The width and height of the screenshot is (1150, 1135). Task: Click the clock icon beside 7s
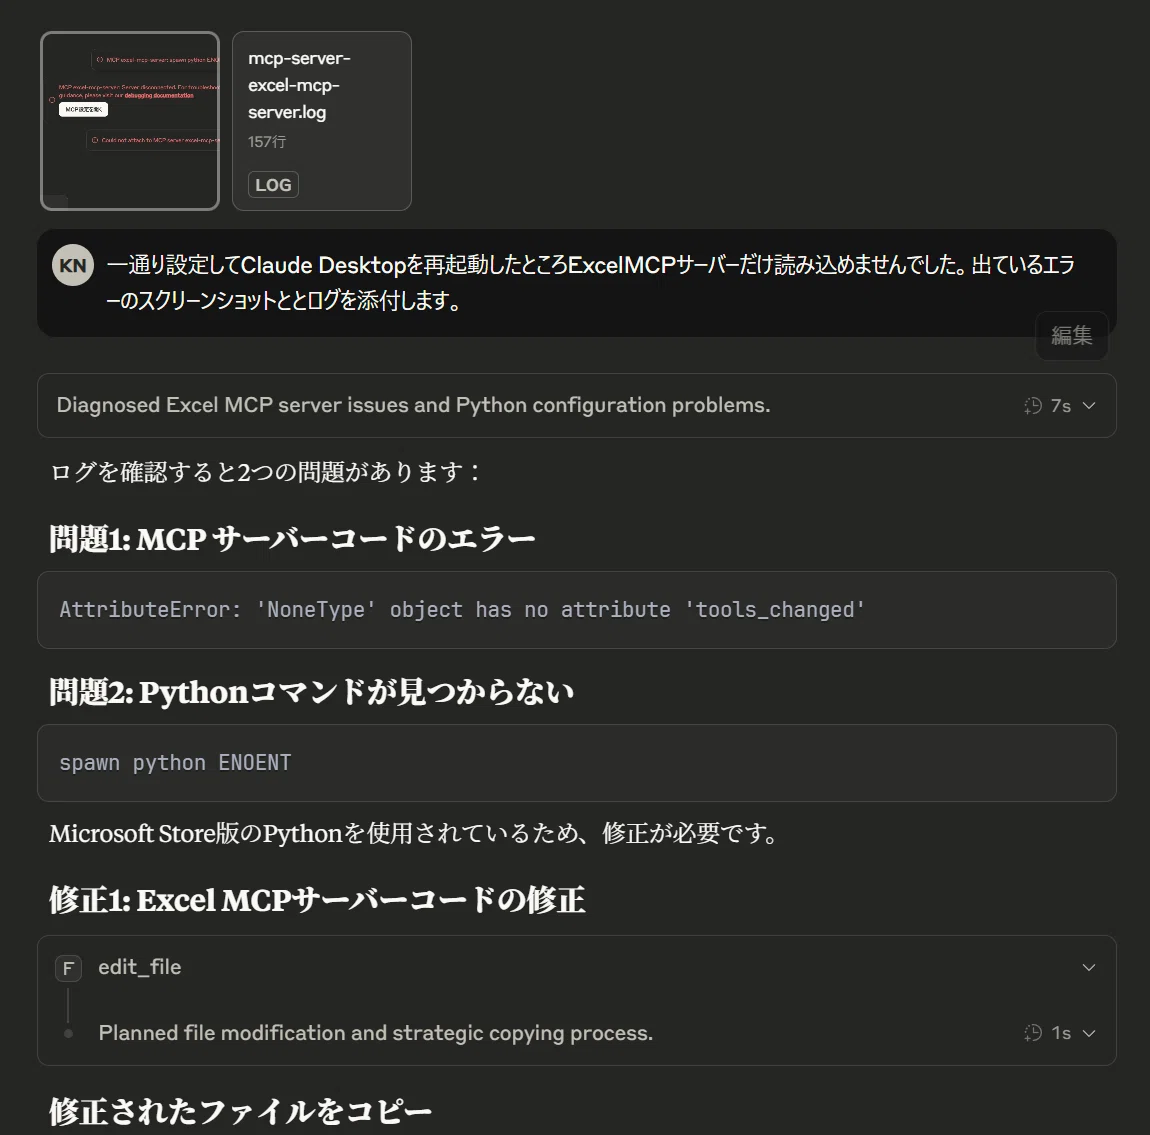coord(1033,405)
